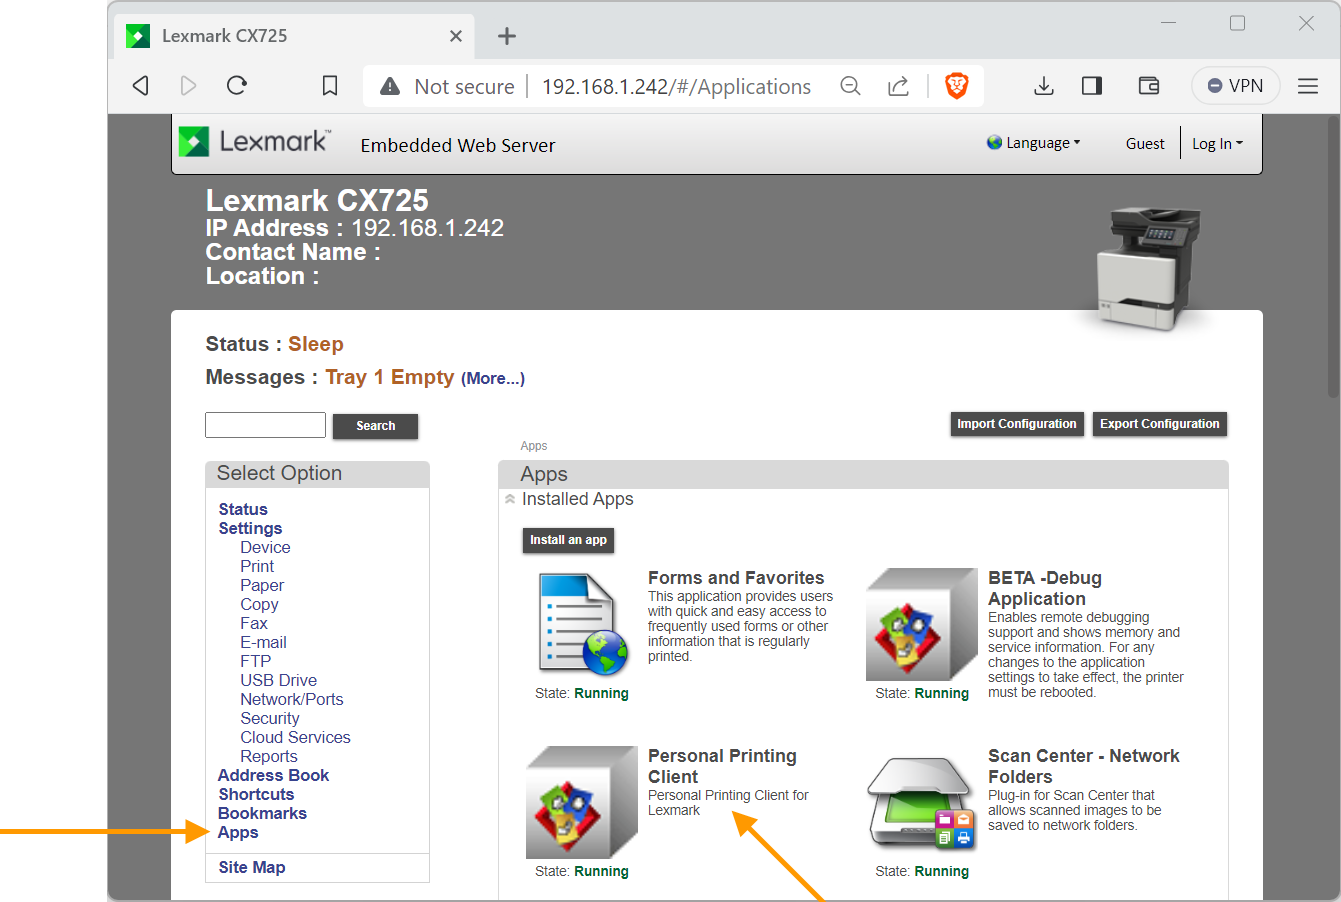Select the Lexmark CX725 browser tab
The height and width of the screenshot is (902, 1341).
point(295,36)
